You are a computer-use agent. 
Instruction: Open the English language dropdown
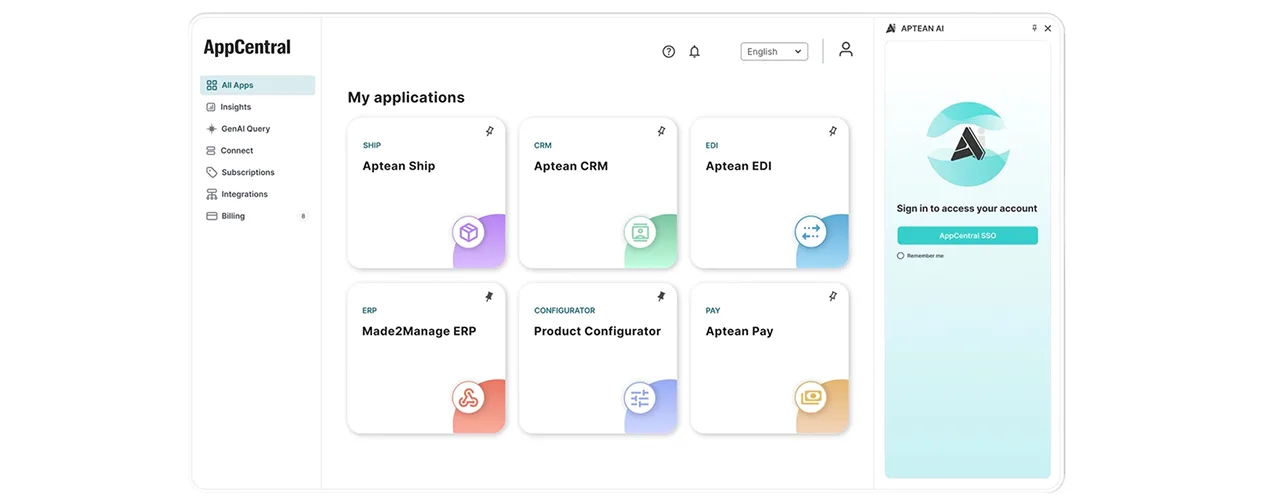[x=774, y=51]
